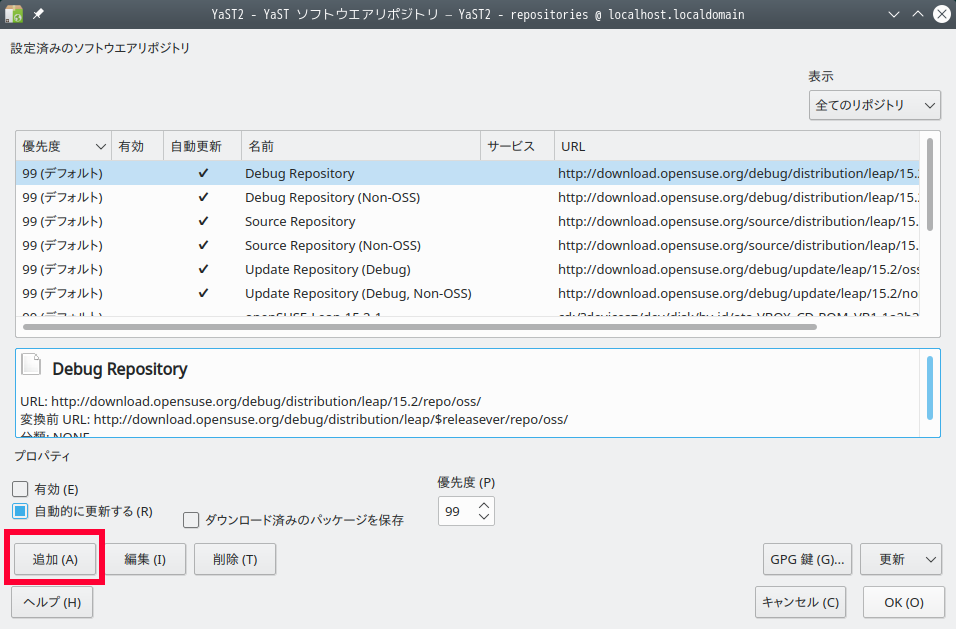Sort by the 名前 column header
This screenshot has width=956, height=629.
coord(361,146)
